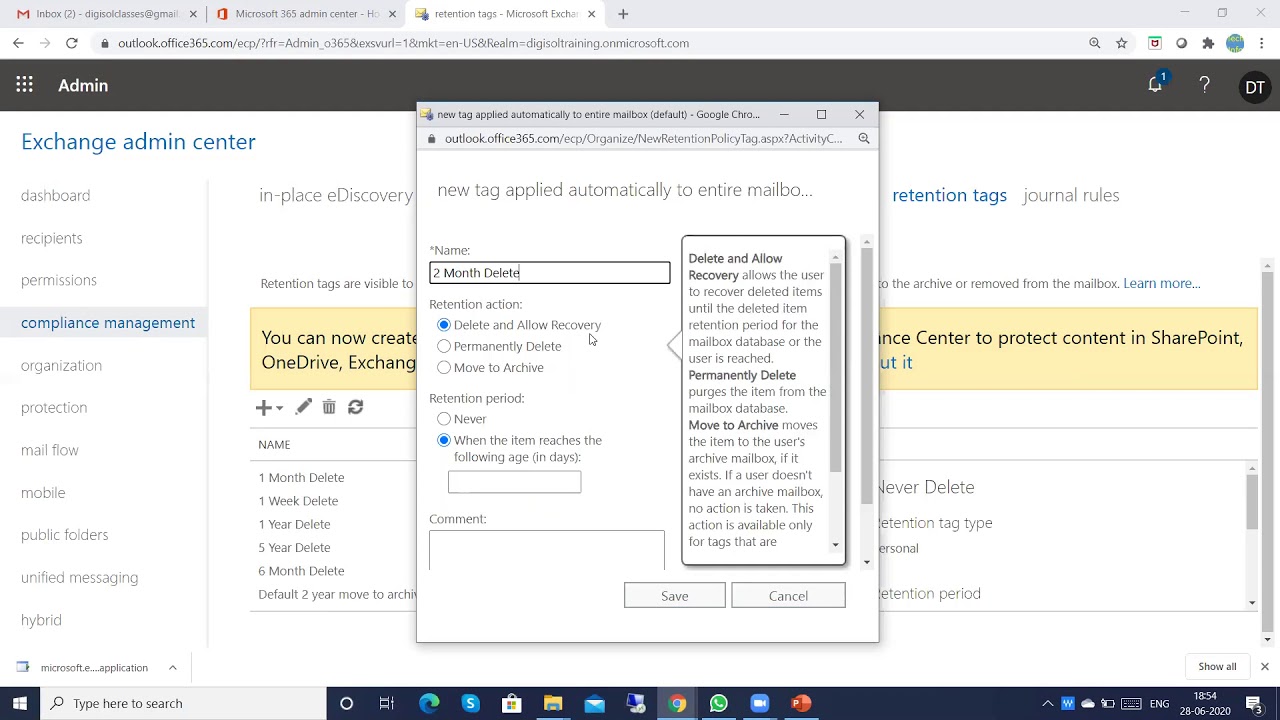Open Skype from taskbar
This screenshot has height=720, width=1280.
pos(470,703)
